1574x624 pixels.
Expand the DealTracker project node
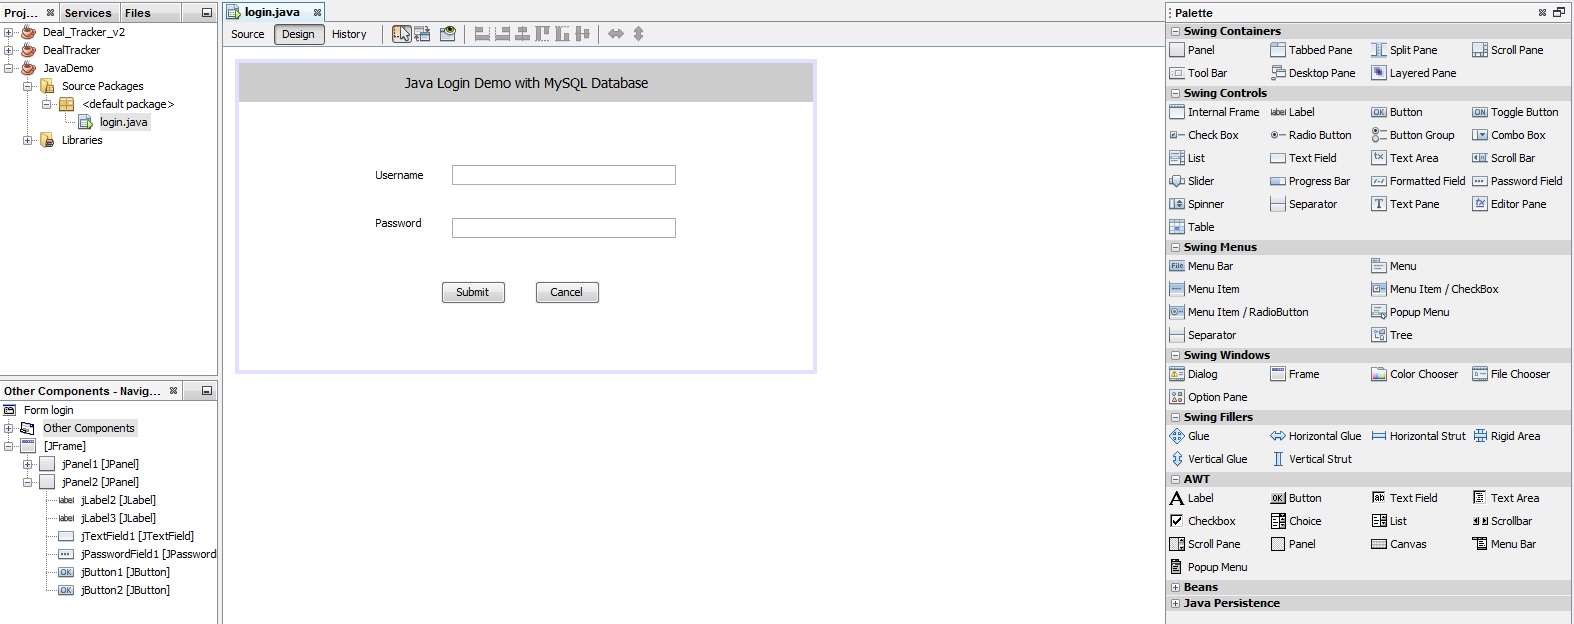point(9,50)
